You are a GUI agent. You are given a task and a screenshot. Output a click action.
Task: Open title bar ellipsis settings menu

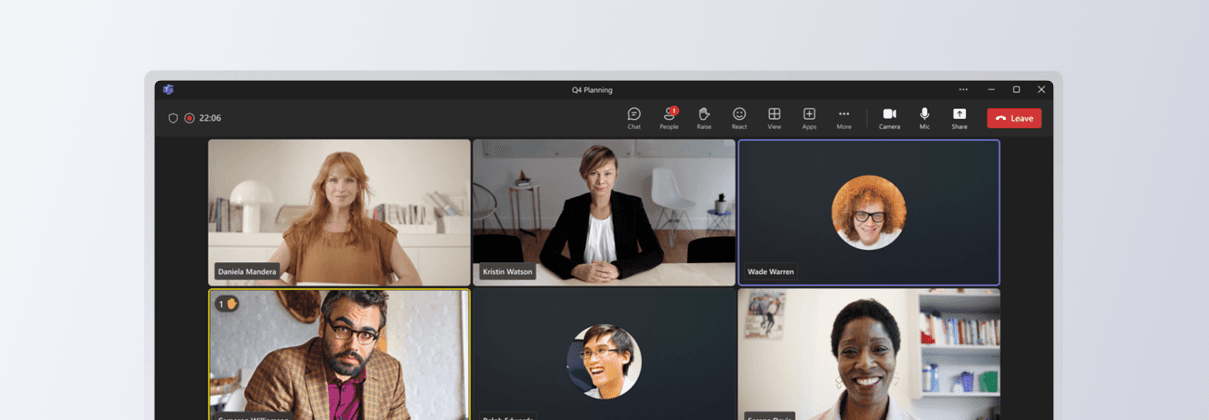pyautogui.click(x=963, y=89)
